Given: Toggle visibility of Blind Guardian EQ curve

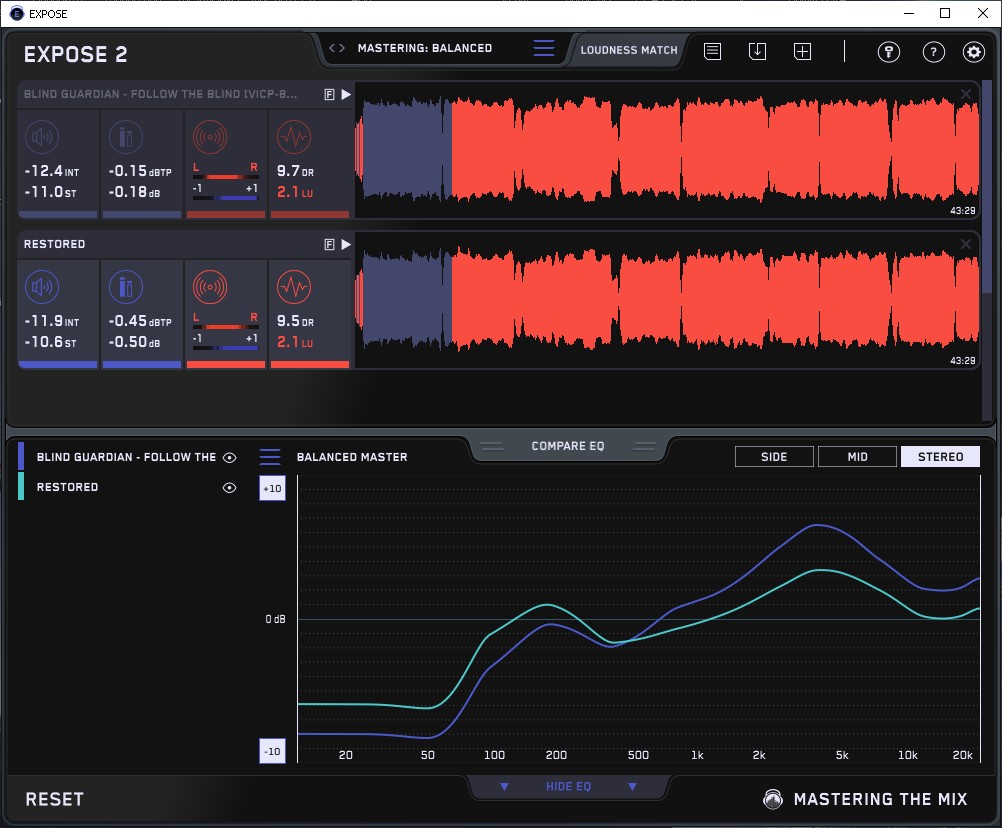Looking at the screenshot, I should tap(229, 457).
